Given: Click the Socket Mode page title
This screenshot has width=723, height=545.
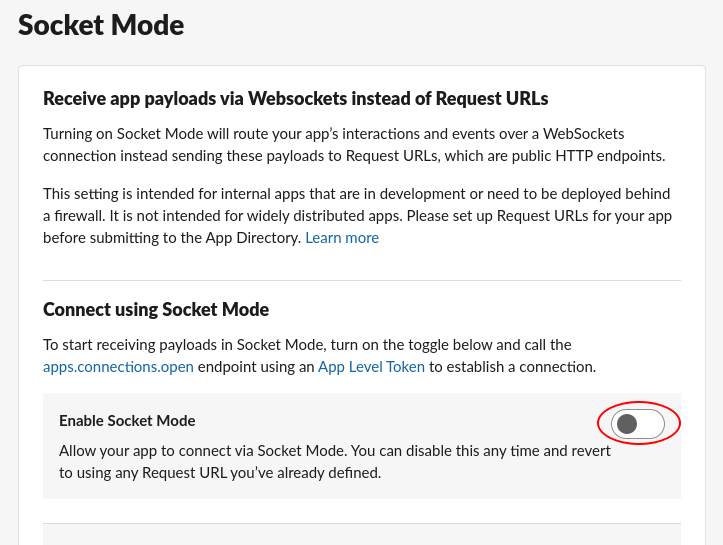Looking at the screenshot, I should 101,25.
